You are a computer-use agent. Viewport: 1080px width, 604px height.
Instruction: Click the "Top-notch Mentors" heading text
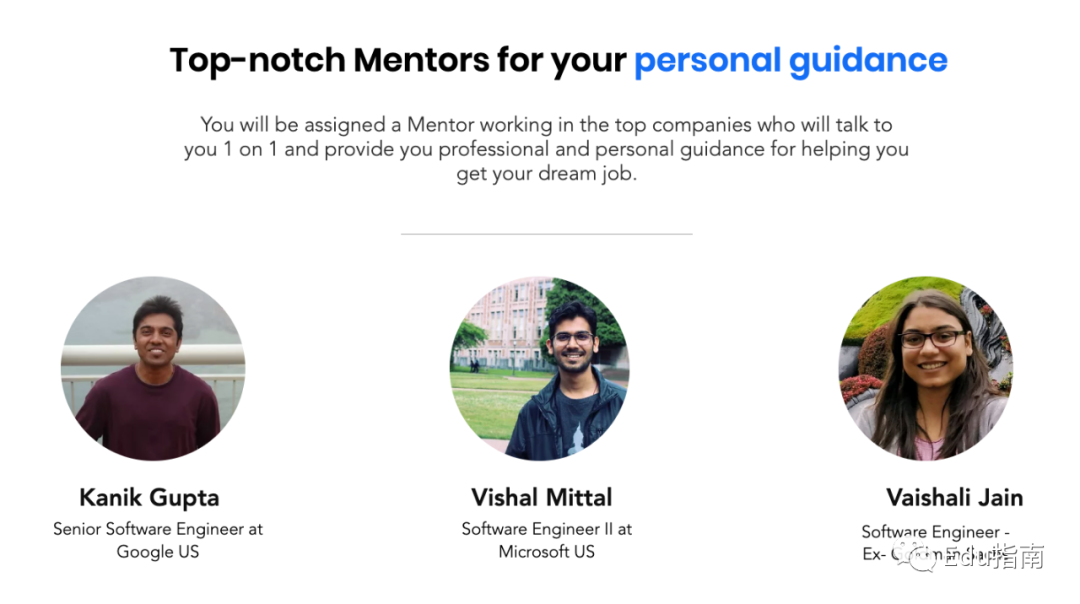coord(329,60)
